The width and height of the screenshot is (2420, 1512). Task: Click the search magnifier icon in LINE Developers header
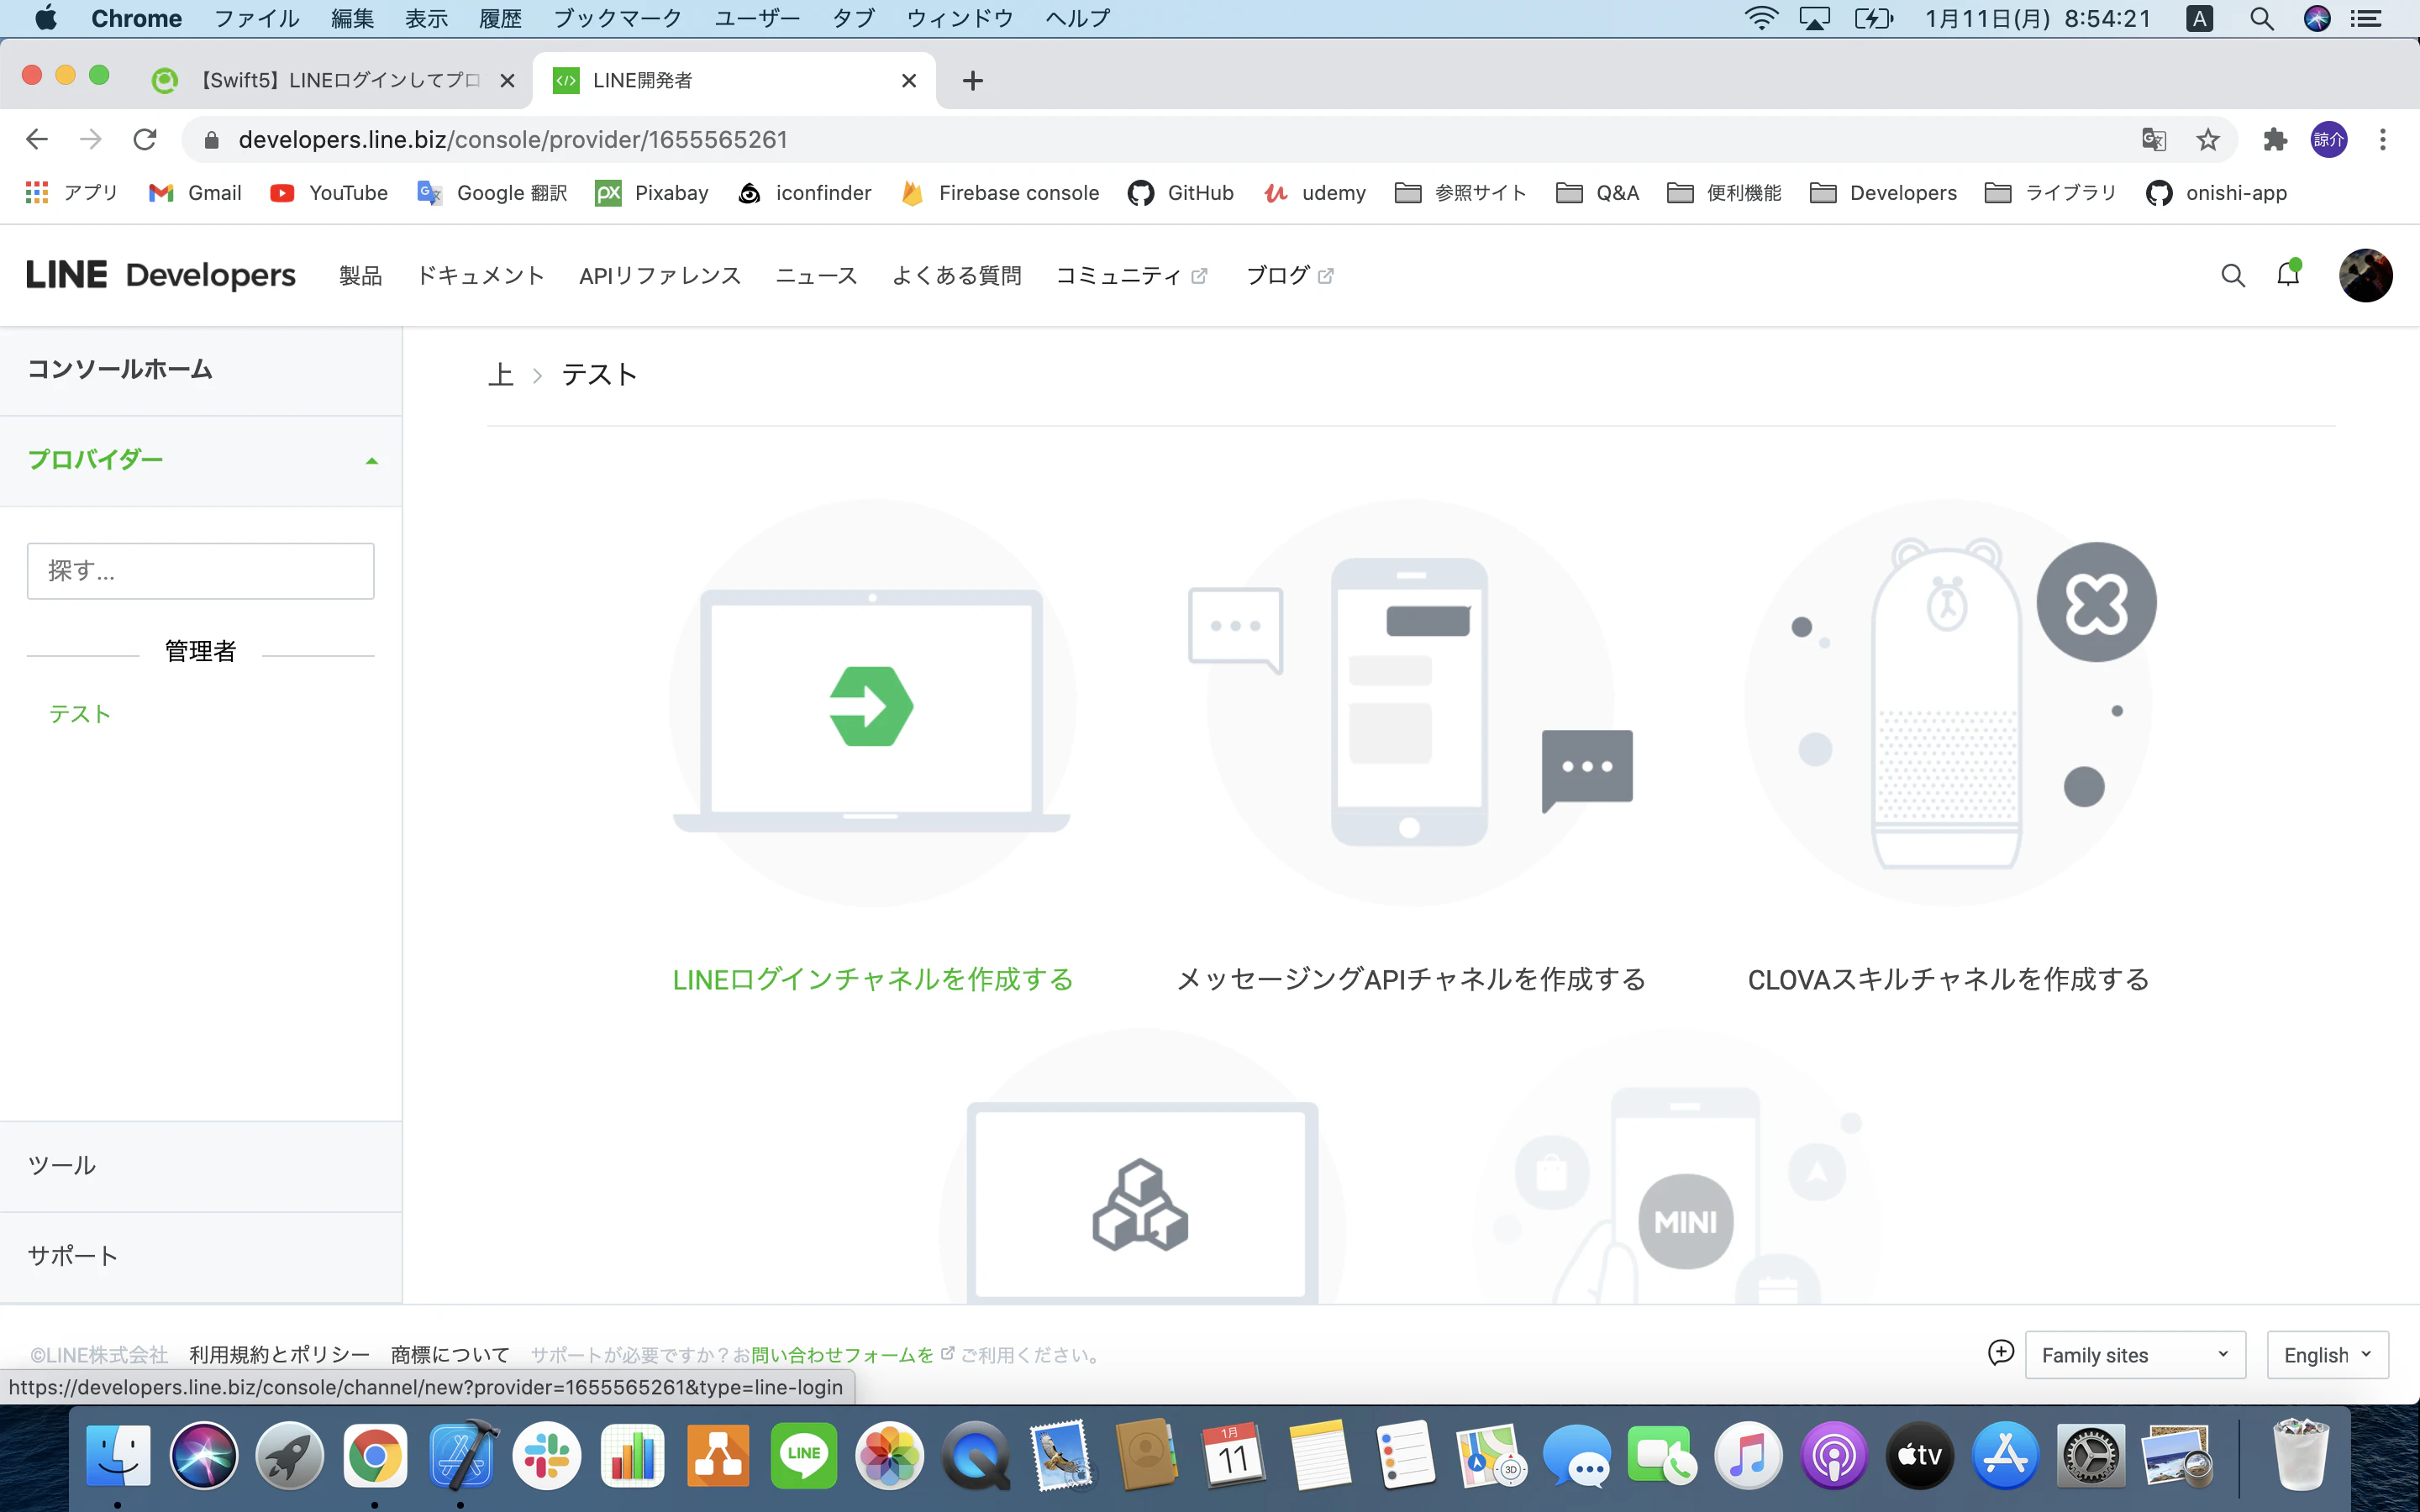pyautogui.click(x=2232, y=275)
